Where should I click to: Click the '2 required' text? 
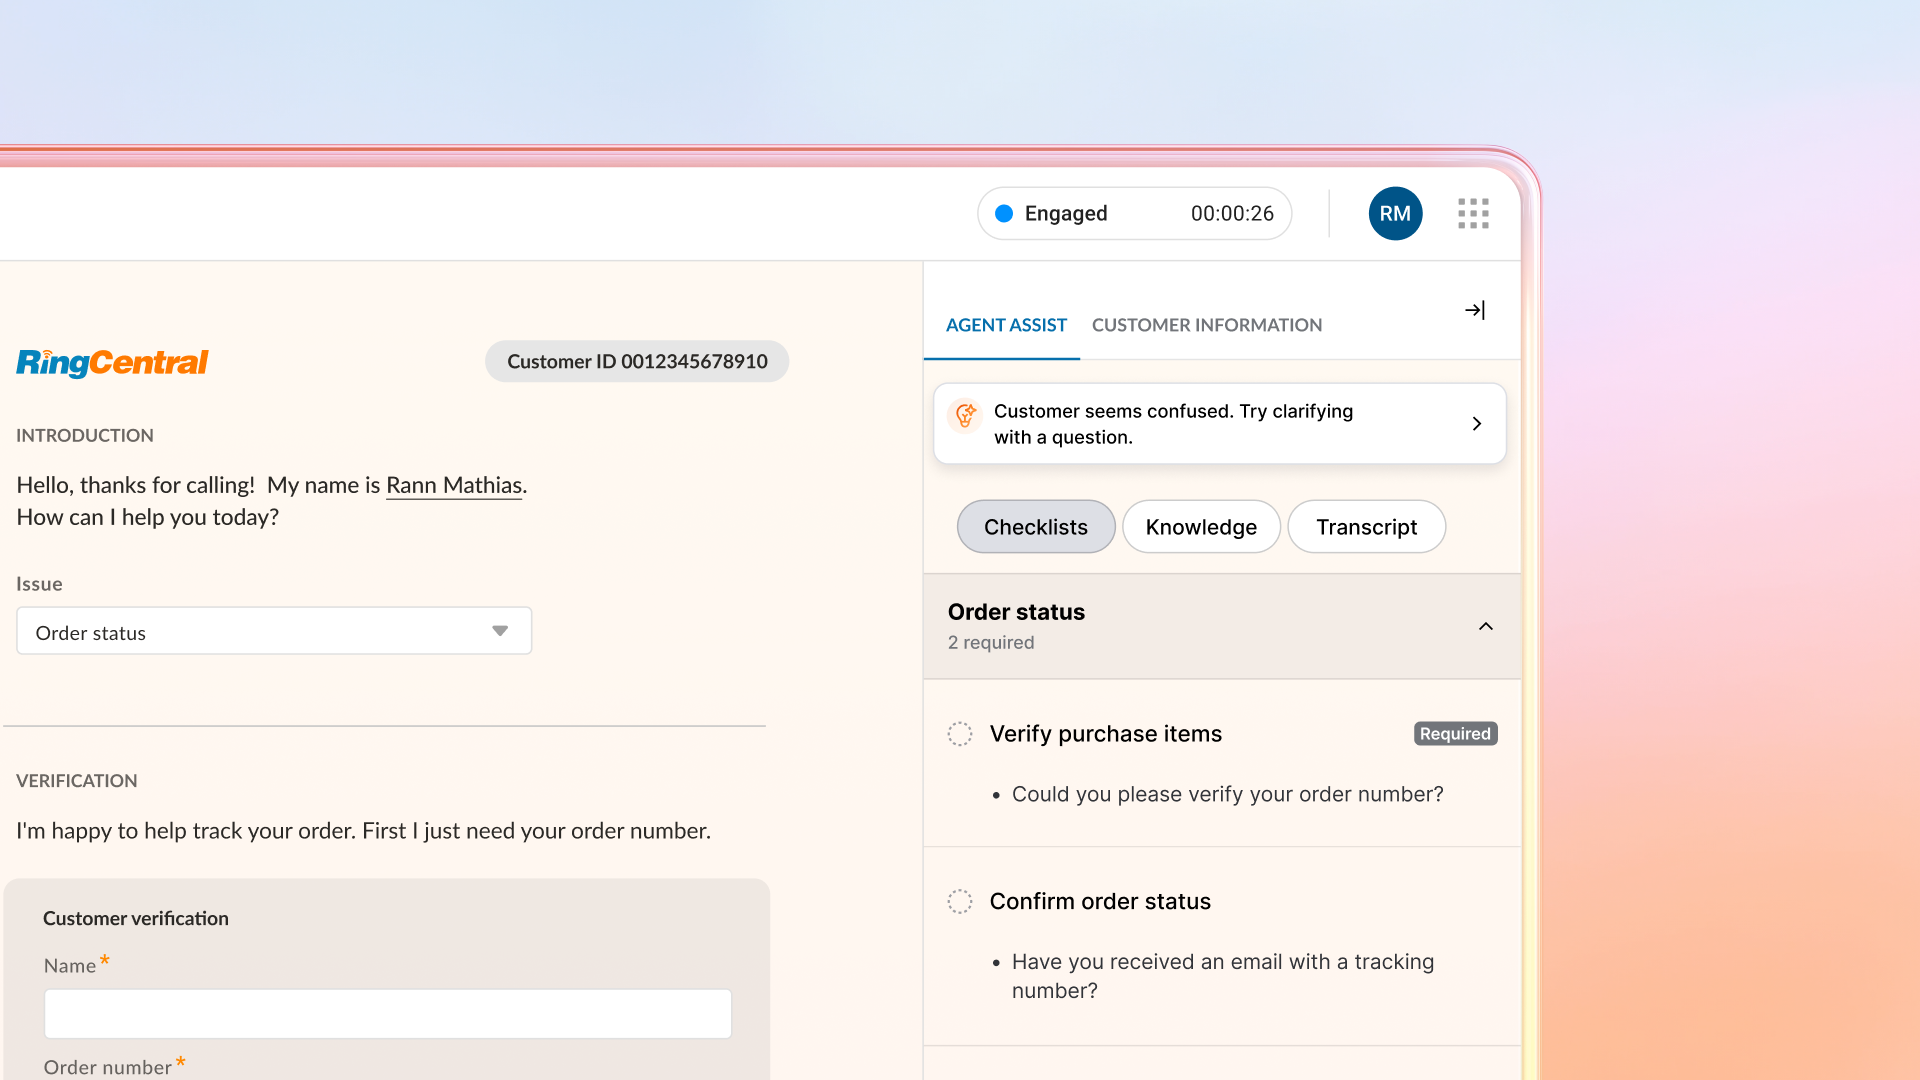click(991, 643)
